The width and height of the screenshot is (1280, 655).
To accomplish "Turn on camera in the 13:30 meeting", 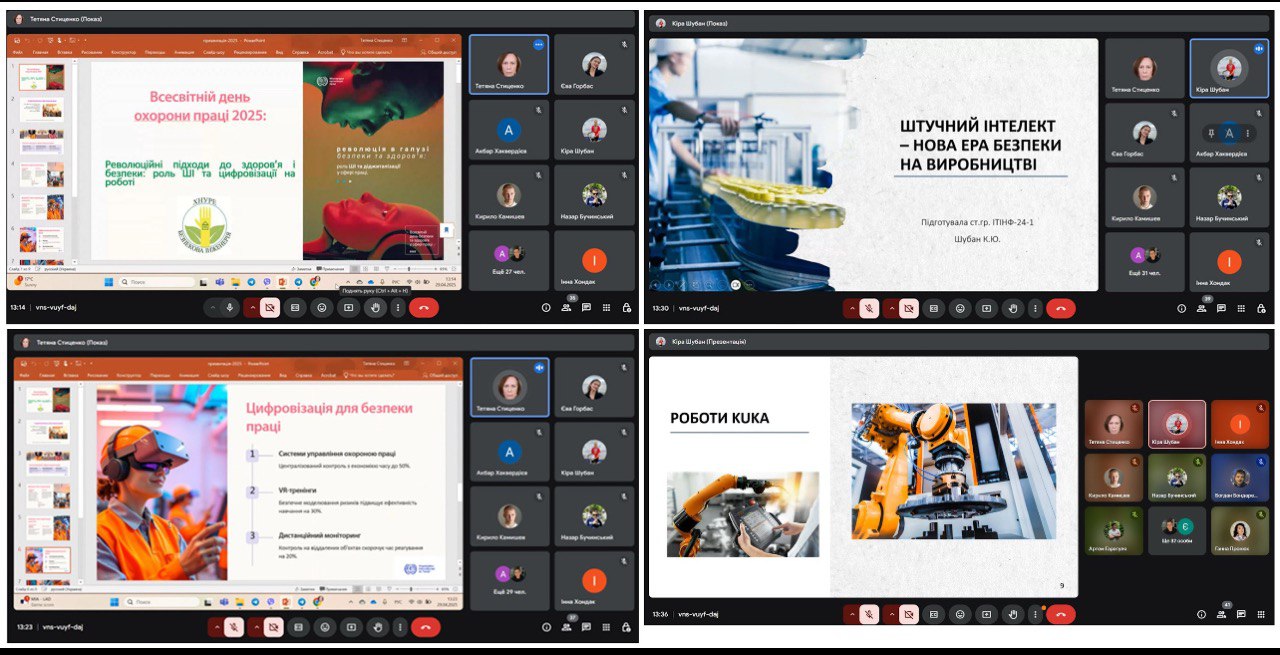I will point(908,308).
